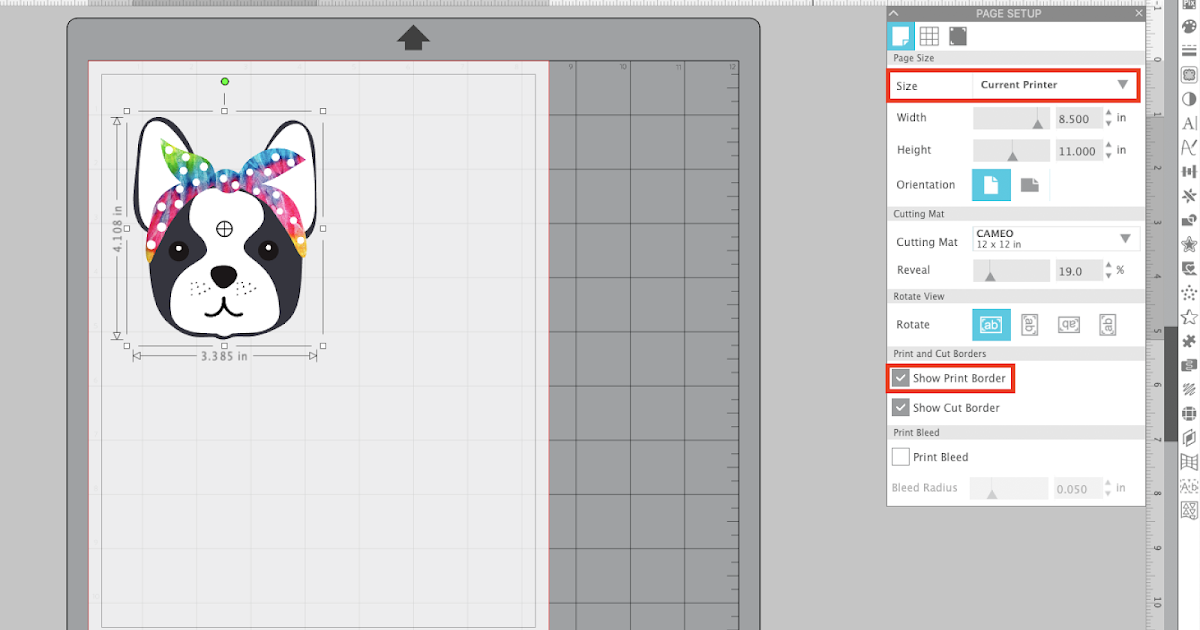Image resolution: width=1200 pixels, height=630 pixels.
Task: Open the outlined star panel icon
Action: pos(1189,317)
